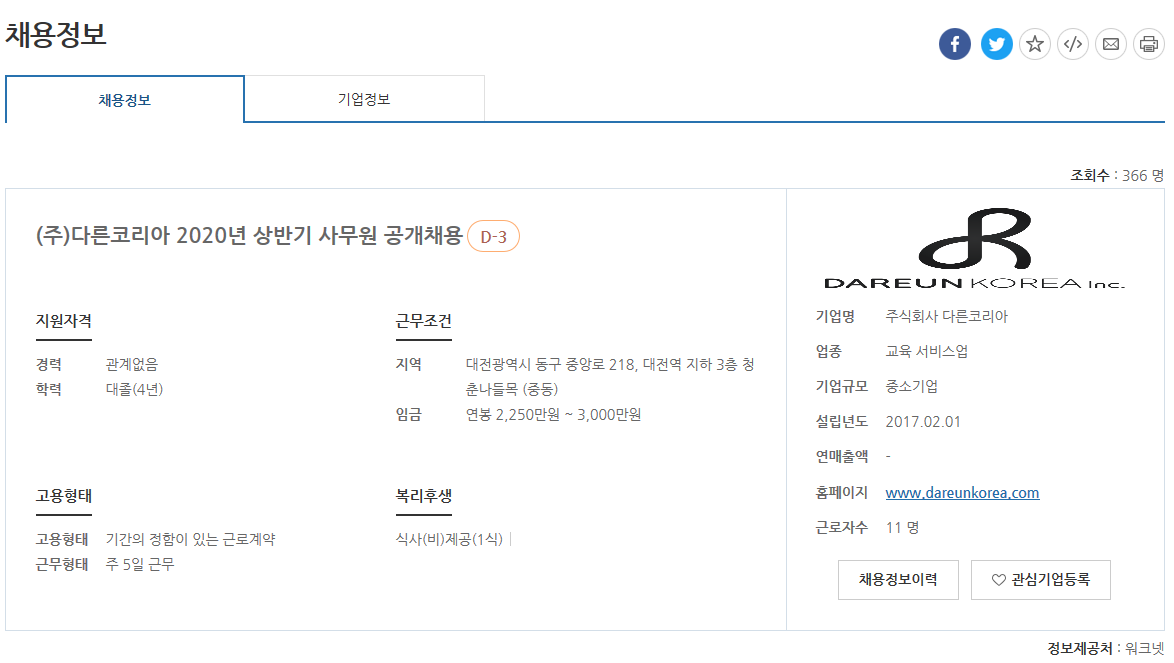Viewport: 1174px width, 663px height.
Task: Click the 기업명 field label
Action: pyautogui.click(x=835, y=317)
